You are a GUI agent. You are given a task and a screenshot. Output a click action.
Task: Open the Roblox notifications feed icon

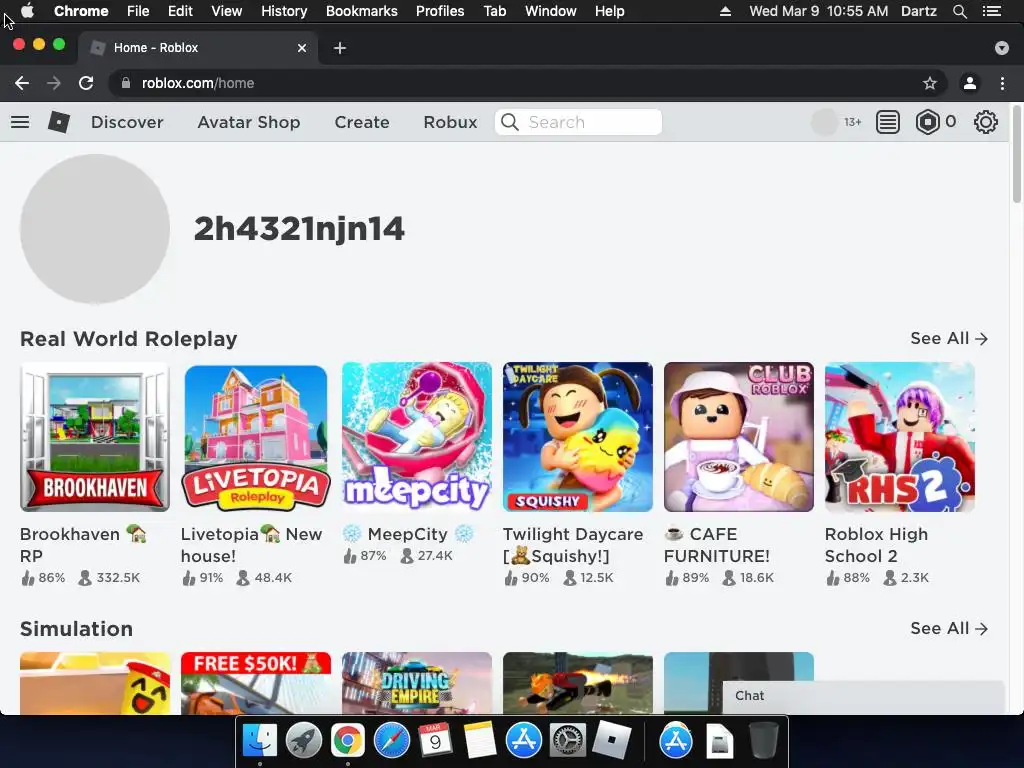point(888,122)
